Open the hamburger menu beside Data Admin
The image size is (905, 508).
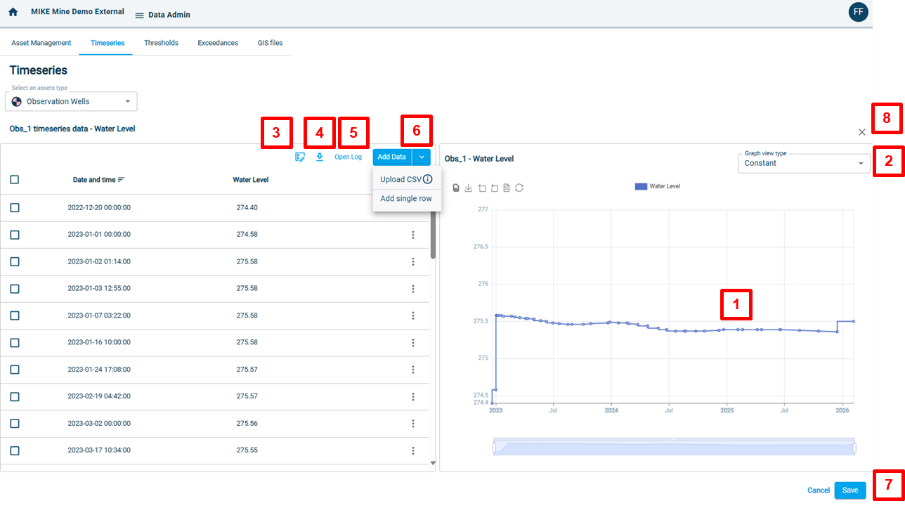tap(139, 15)
